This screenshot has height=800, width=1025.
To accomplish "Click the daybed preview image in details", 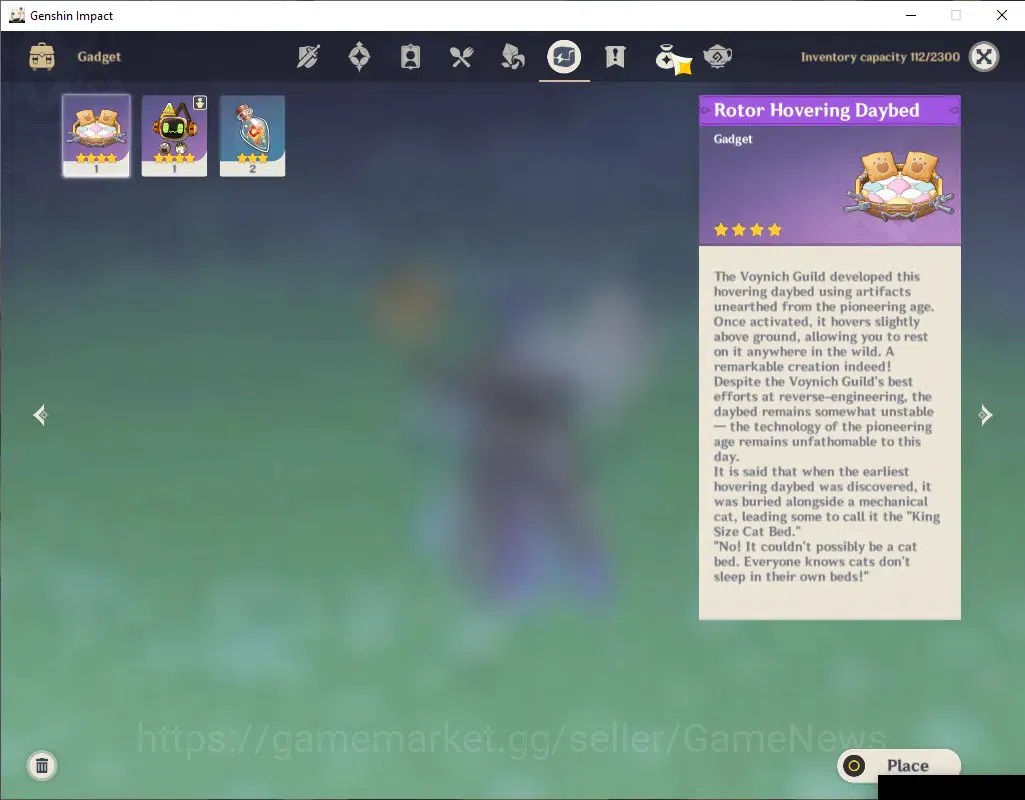I will tap(901, 184).
